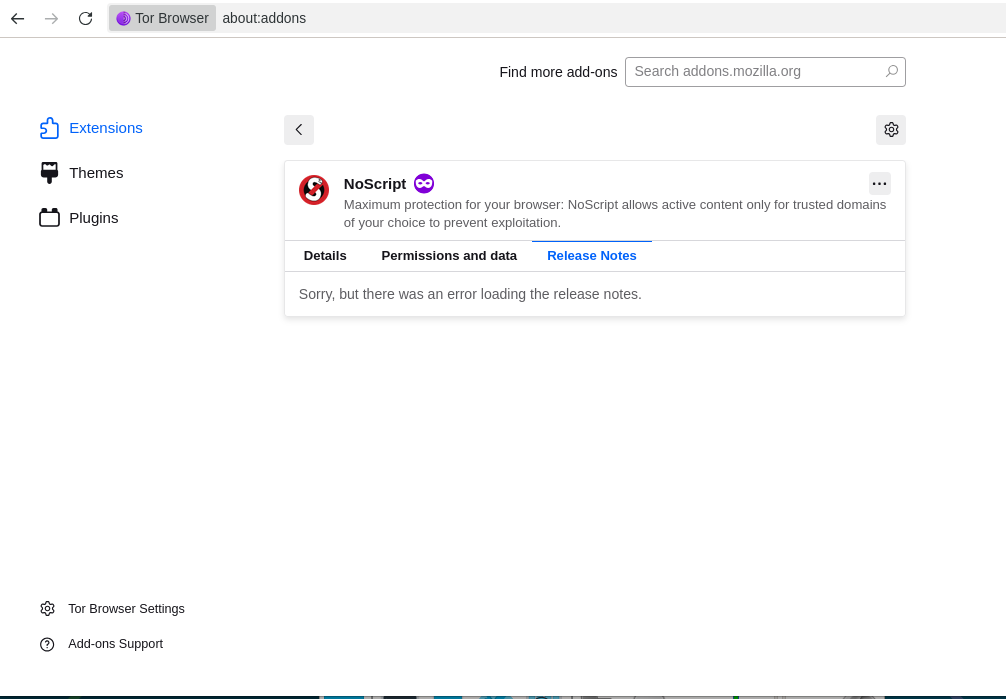The image size is (1006, 699).
Task: Switch to the Details tab
Action: (325, 255)
